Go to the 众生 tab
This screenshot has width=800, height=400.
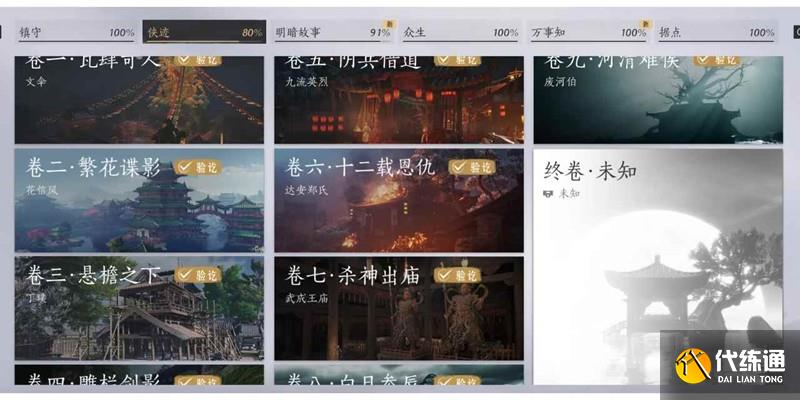coord(461,32)
